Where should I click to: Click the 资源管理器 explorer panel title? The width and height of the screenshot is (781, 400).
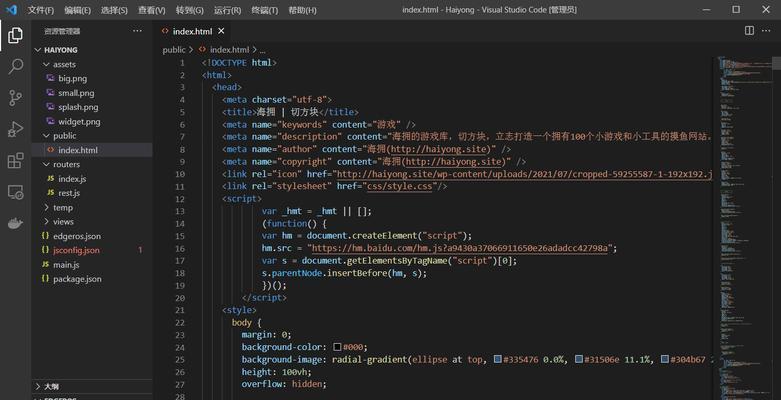pos(62,31)
